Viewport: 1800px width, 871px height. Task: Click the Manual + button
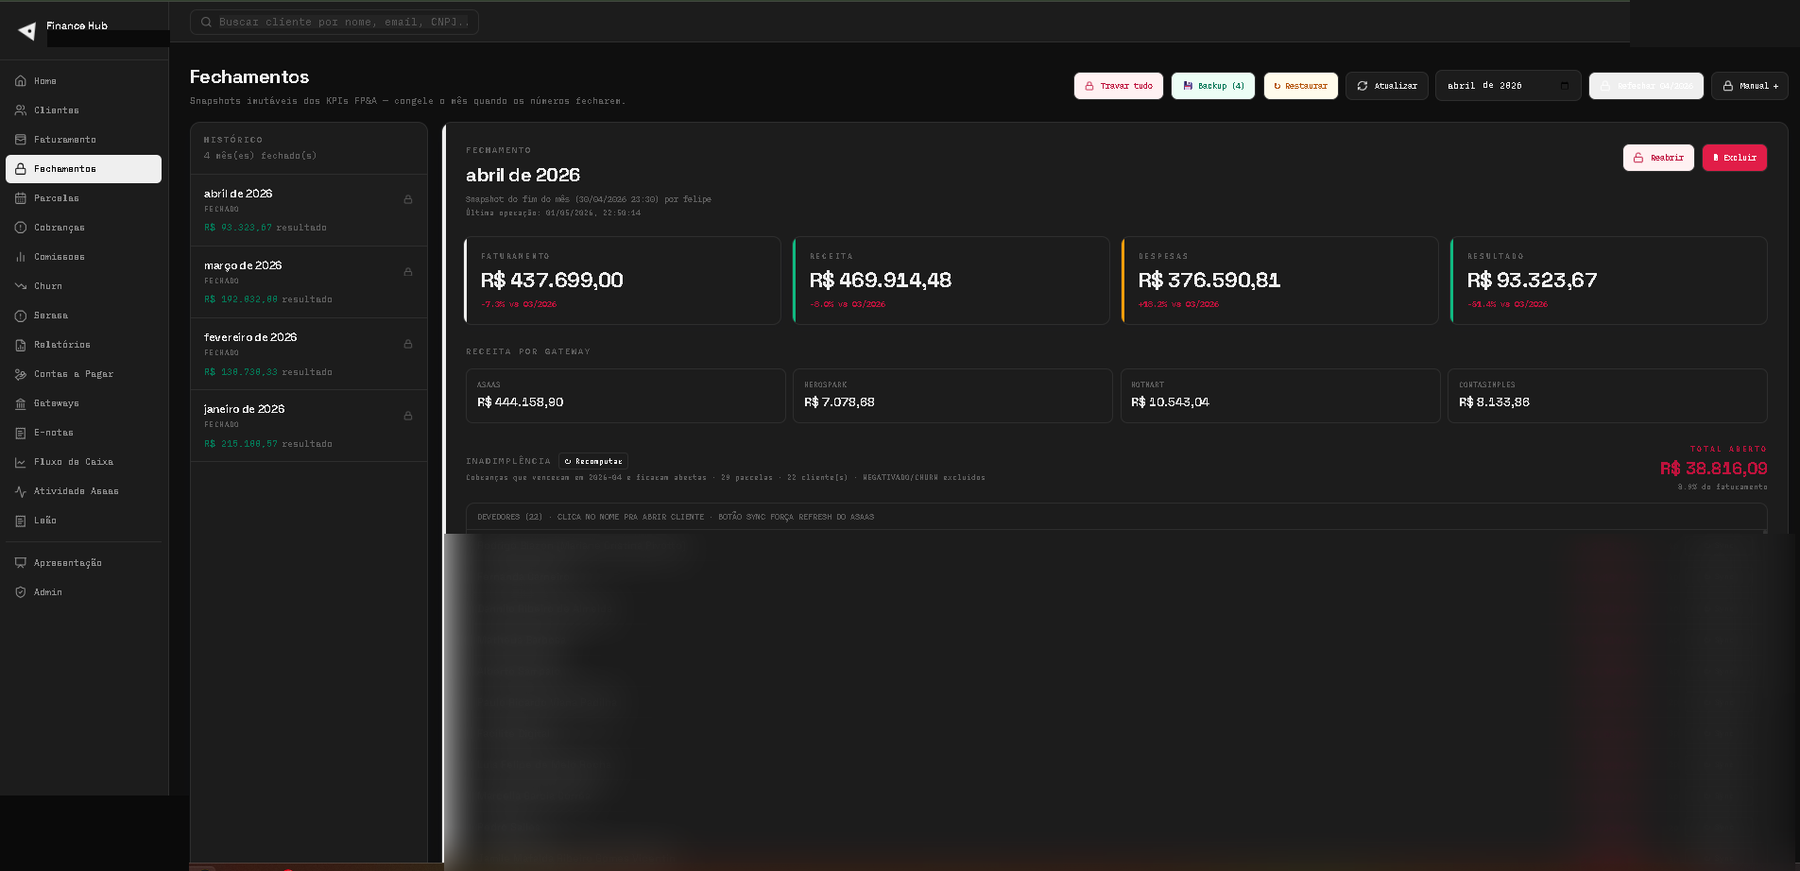(1750, 86)
